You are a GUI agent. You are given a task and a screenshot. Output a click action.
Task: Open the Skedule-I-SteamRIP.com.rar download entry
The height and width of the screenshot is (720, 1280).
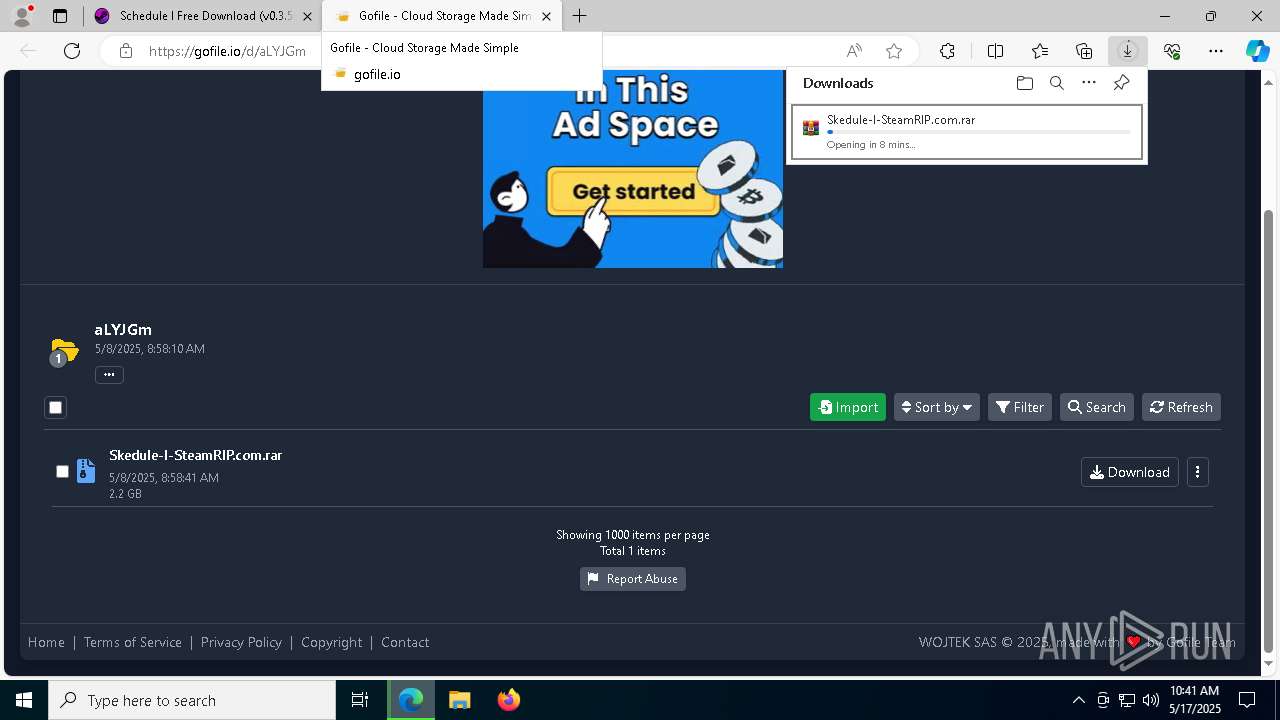pos(967,132)
